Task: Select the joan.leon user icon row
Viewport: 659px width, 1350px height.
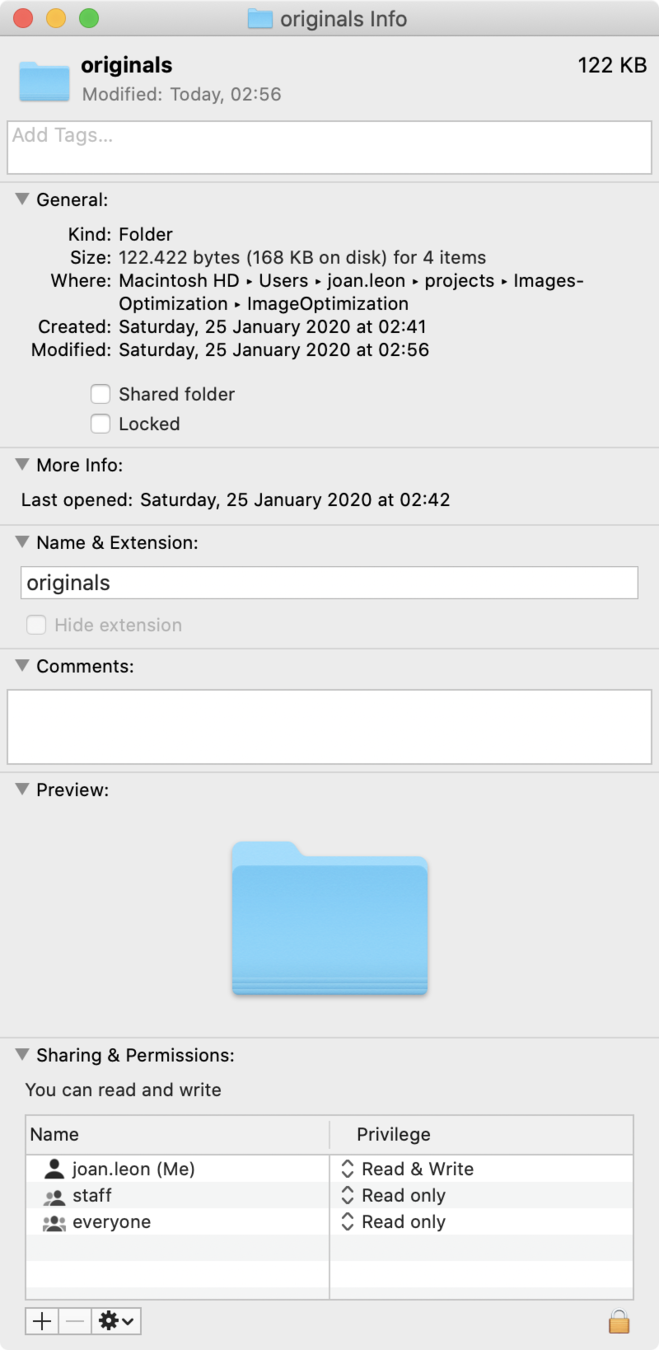Action: pyautogui.click(x=329, y=1168)
